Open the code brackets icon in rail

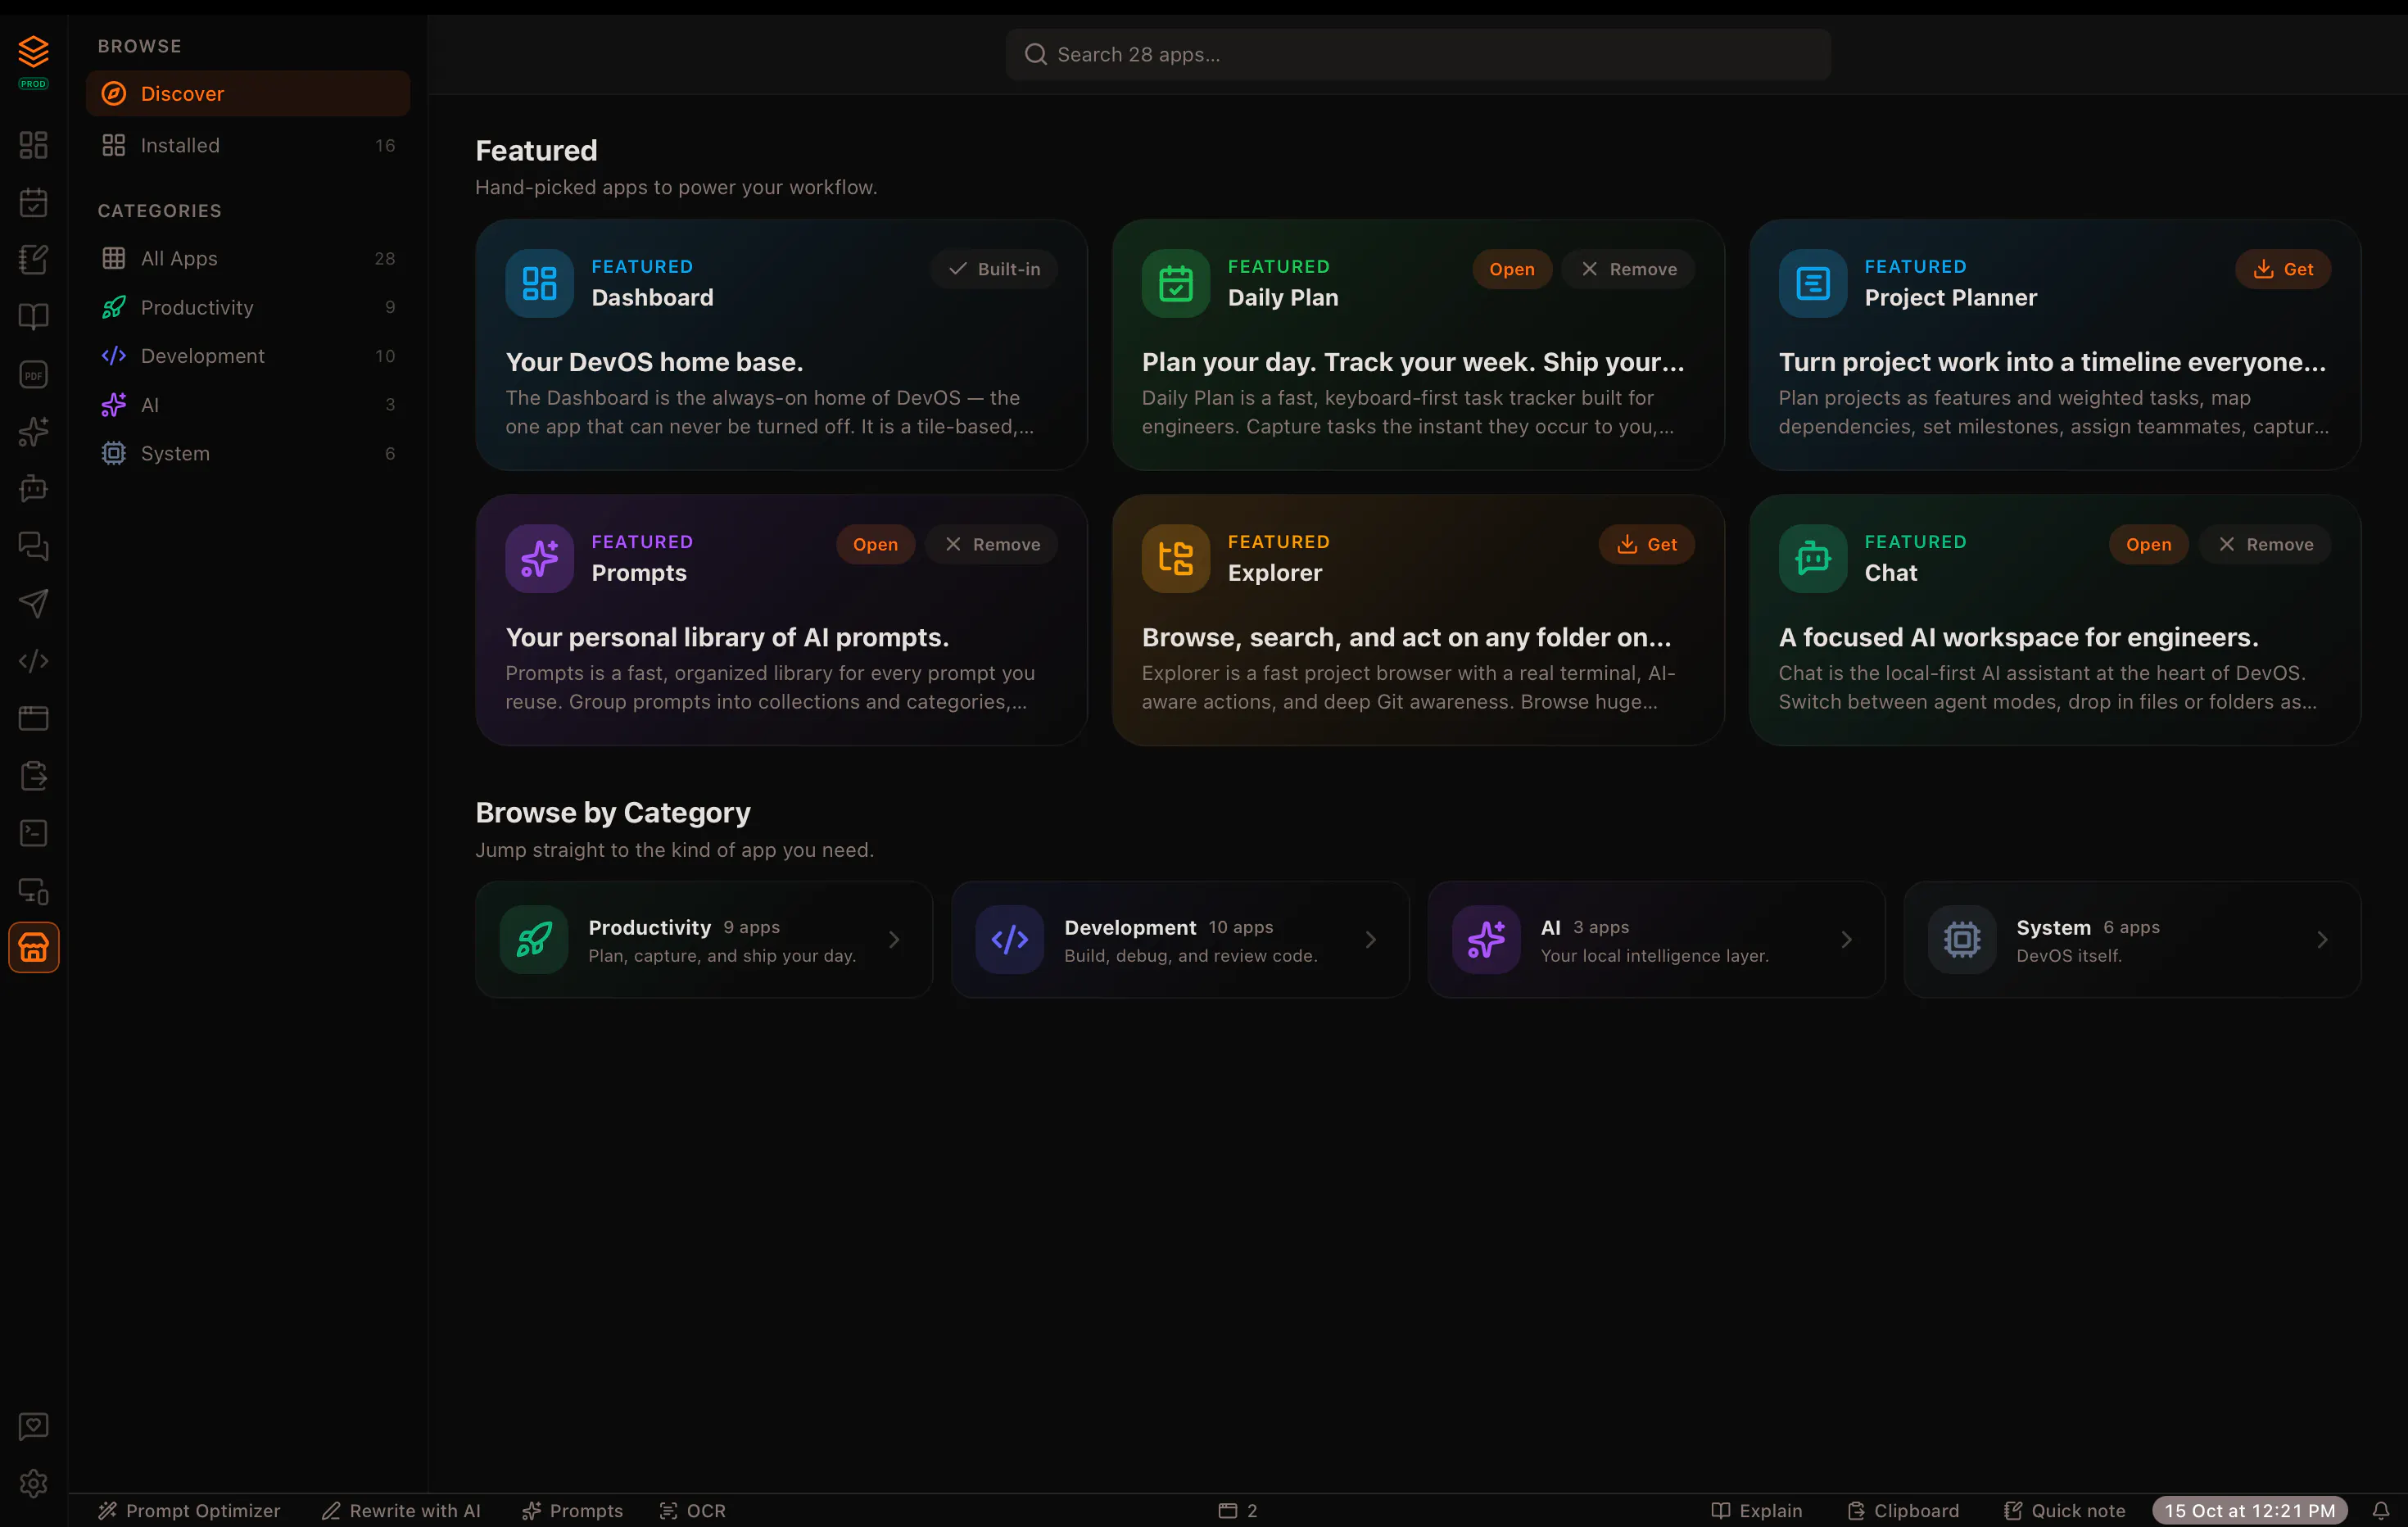(33, 661)
